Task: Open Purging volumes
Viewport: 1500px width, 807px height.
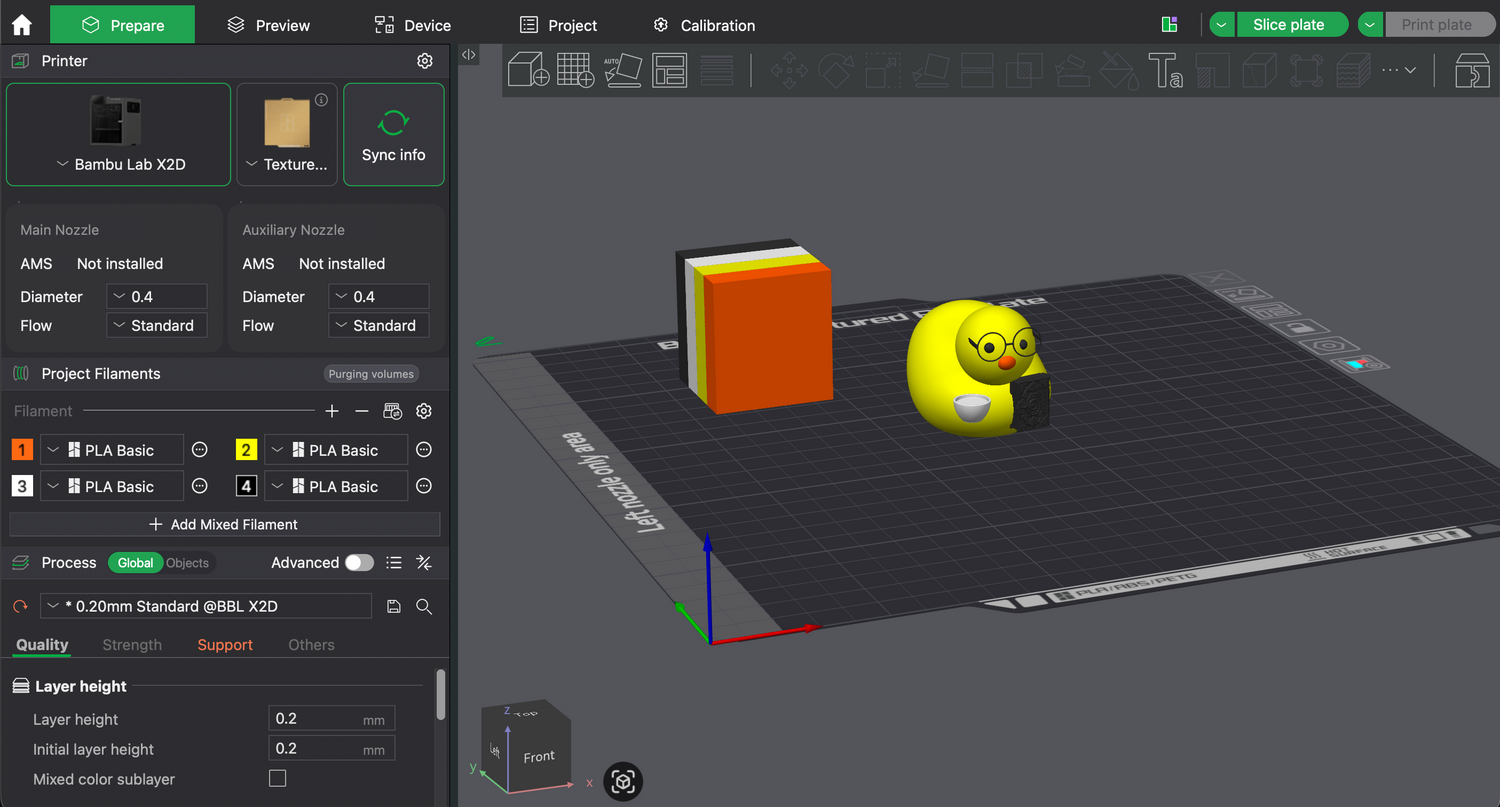Action: click(x=371, y=374)
